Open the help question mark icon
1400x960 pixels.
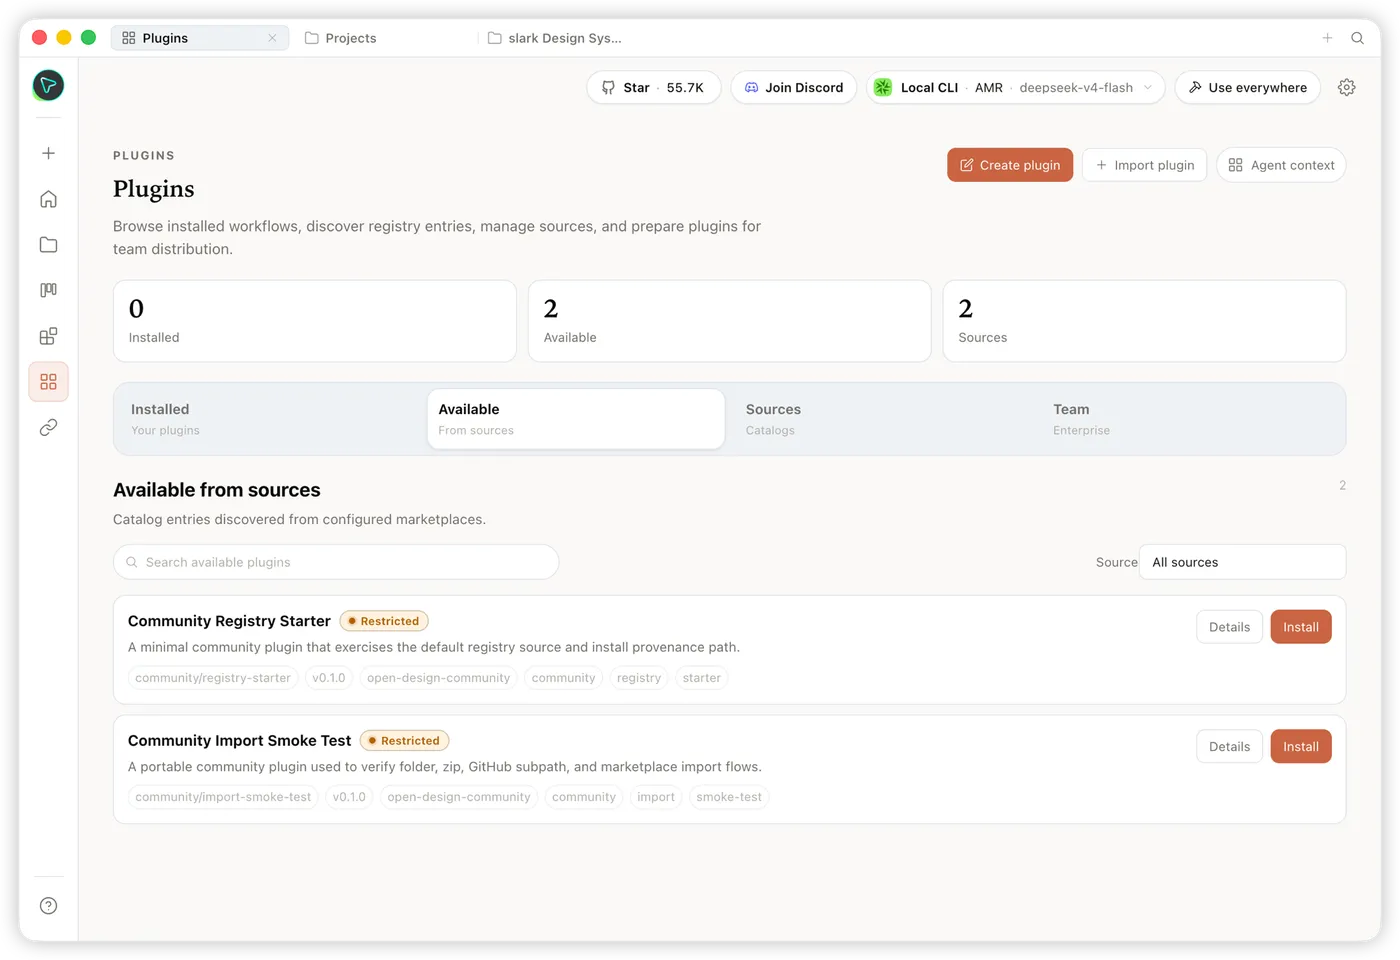pyautogui.click(x=48, y=906)
